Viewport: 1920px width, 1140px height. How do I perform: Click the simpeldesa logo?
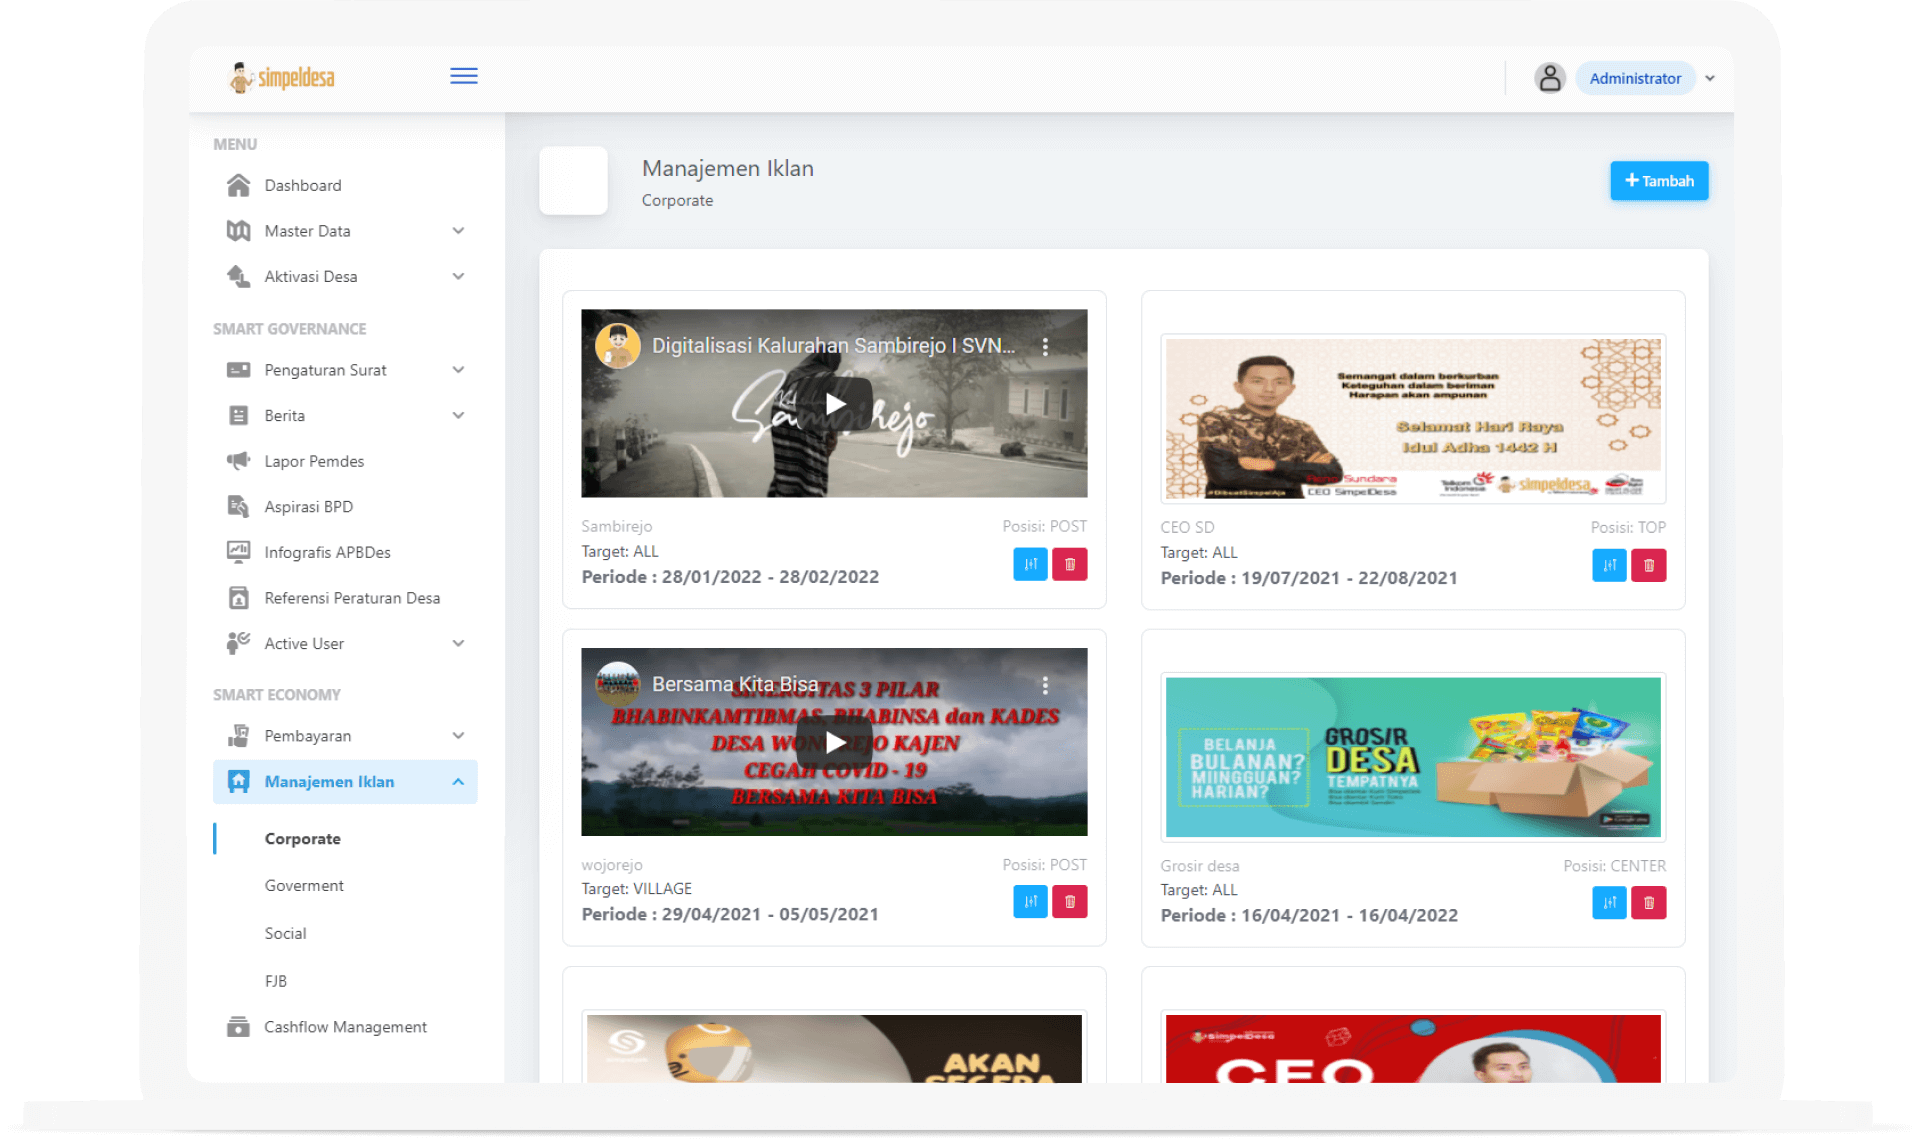click(282, 77)
